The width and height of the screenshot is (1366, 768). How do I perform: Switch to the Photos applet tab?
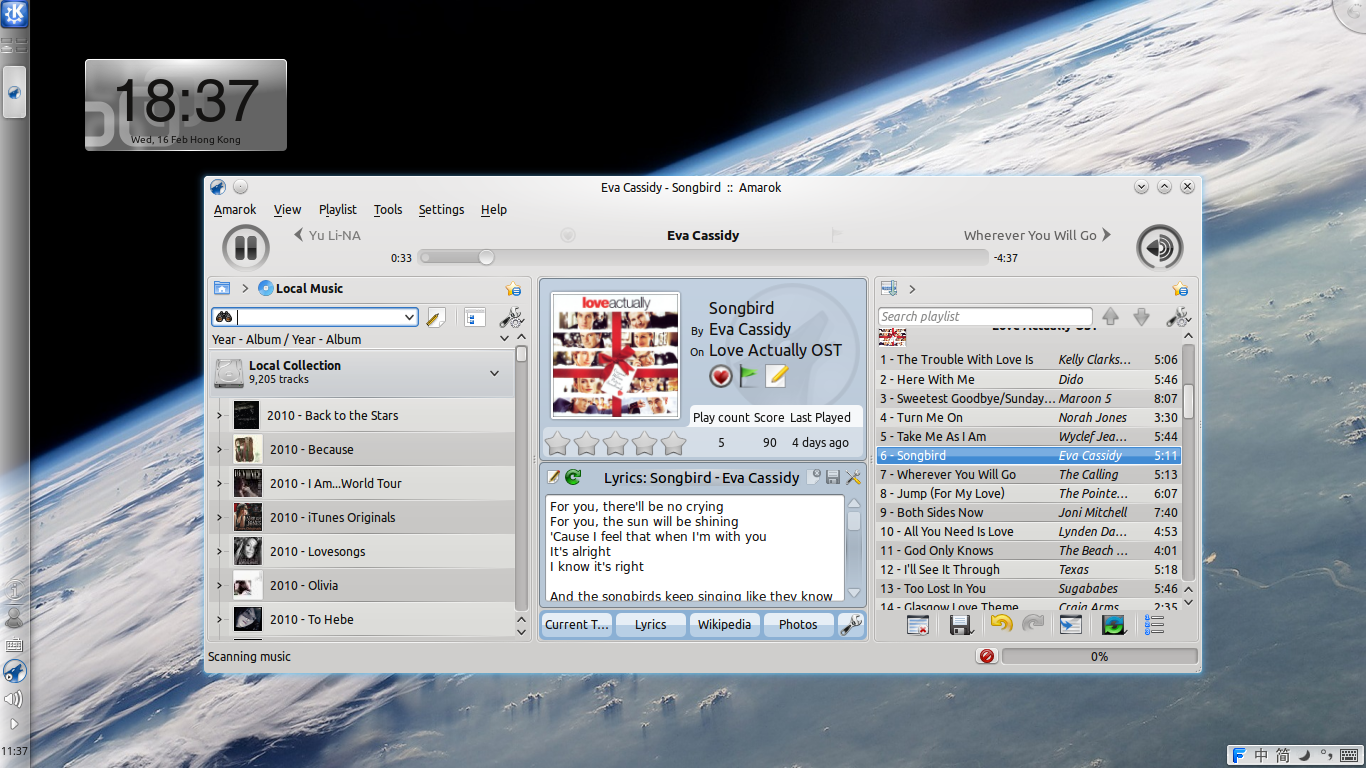click(x=798, y=624)
